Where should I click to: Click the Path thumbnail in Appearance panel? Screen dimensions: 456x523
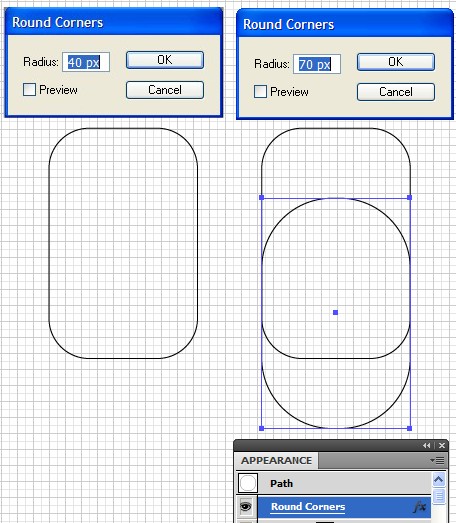click(x=248, y=483)
